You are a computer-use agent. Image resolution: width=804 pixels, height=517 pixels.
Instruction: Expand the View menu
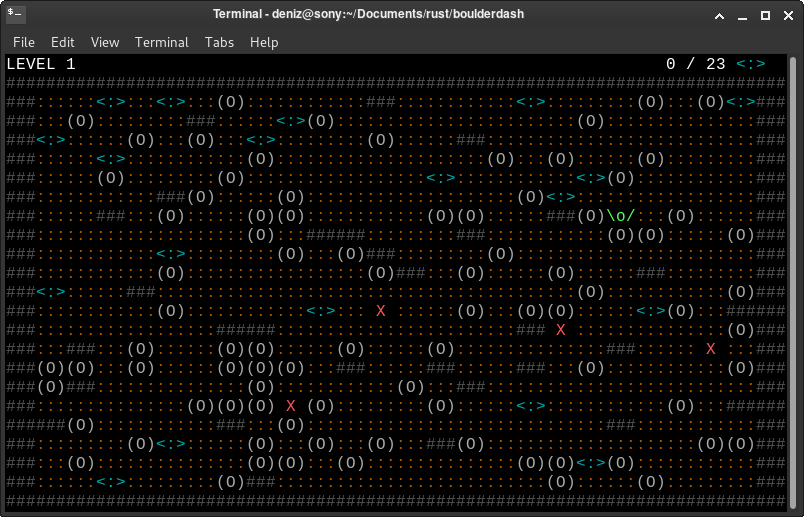pyautogui.click(x=105, y=42)
